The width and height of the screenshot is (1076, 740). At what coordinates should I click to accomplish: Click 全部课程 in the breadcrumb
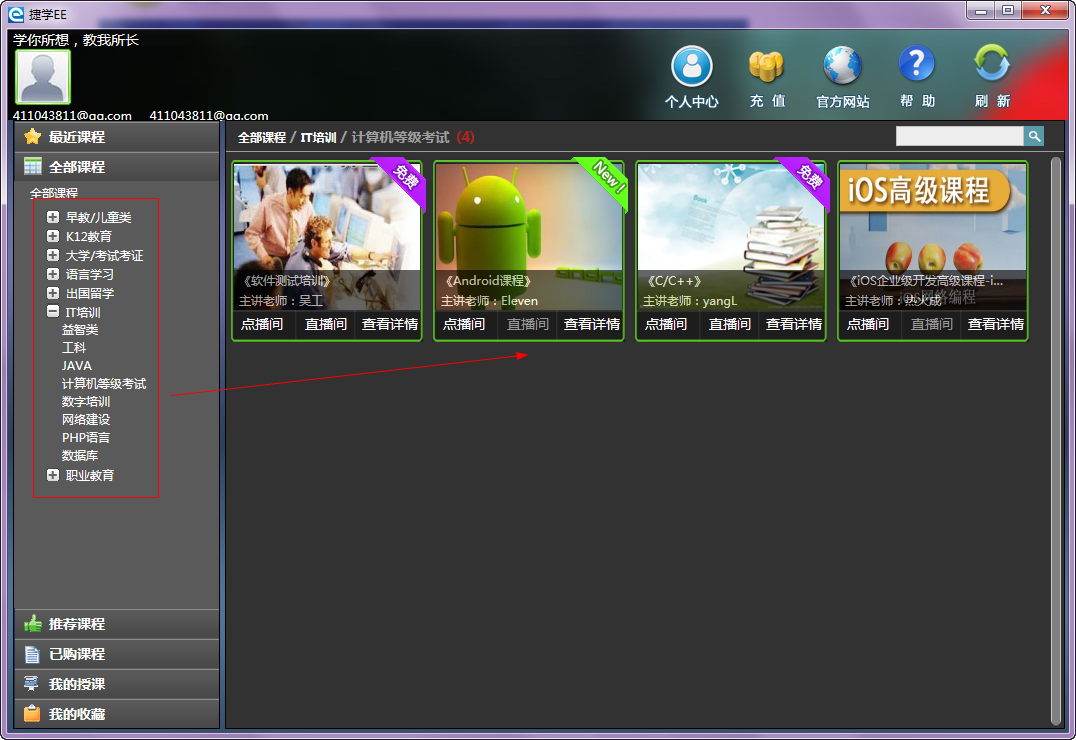(261, 137)
